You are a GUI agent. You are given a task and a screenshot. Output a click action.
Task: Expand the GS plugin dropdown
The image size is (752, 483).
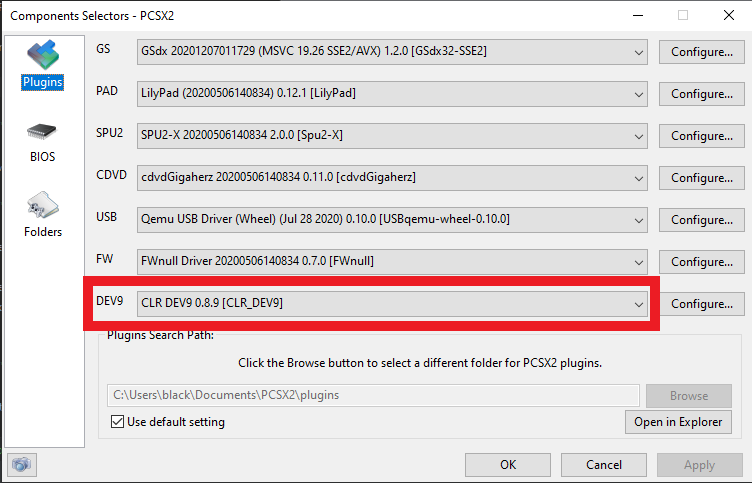[392, 52]
